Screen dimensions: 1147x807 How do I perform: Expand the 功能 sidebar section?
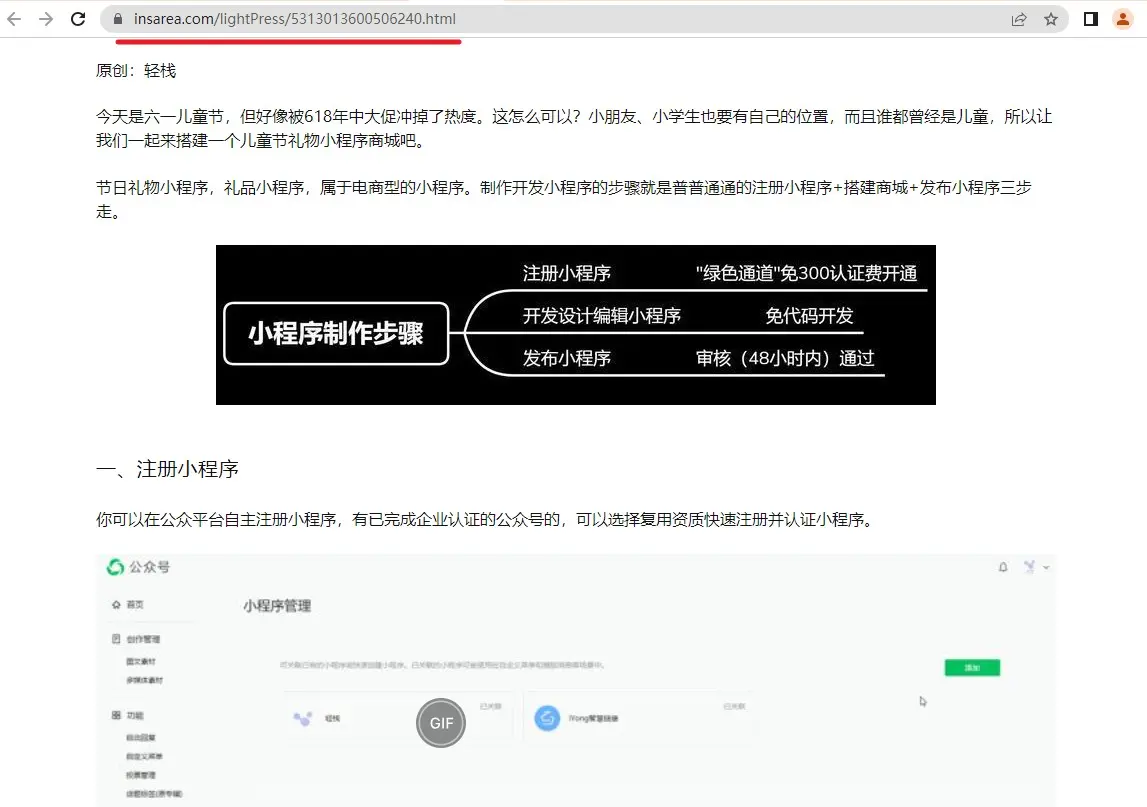[134, 716]
